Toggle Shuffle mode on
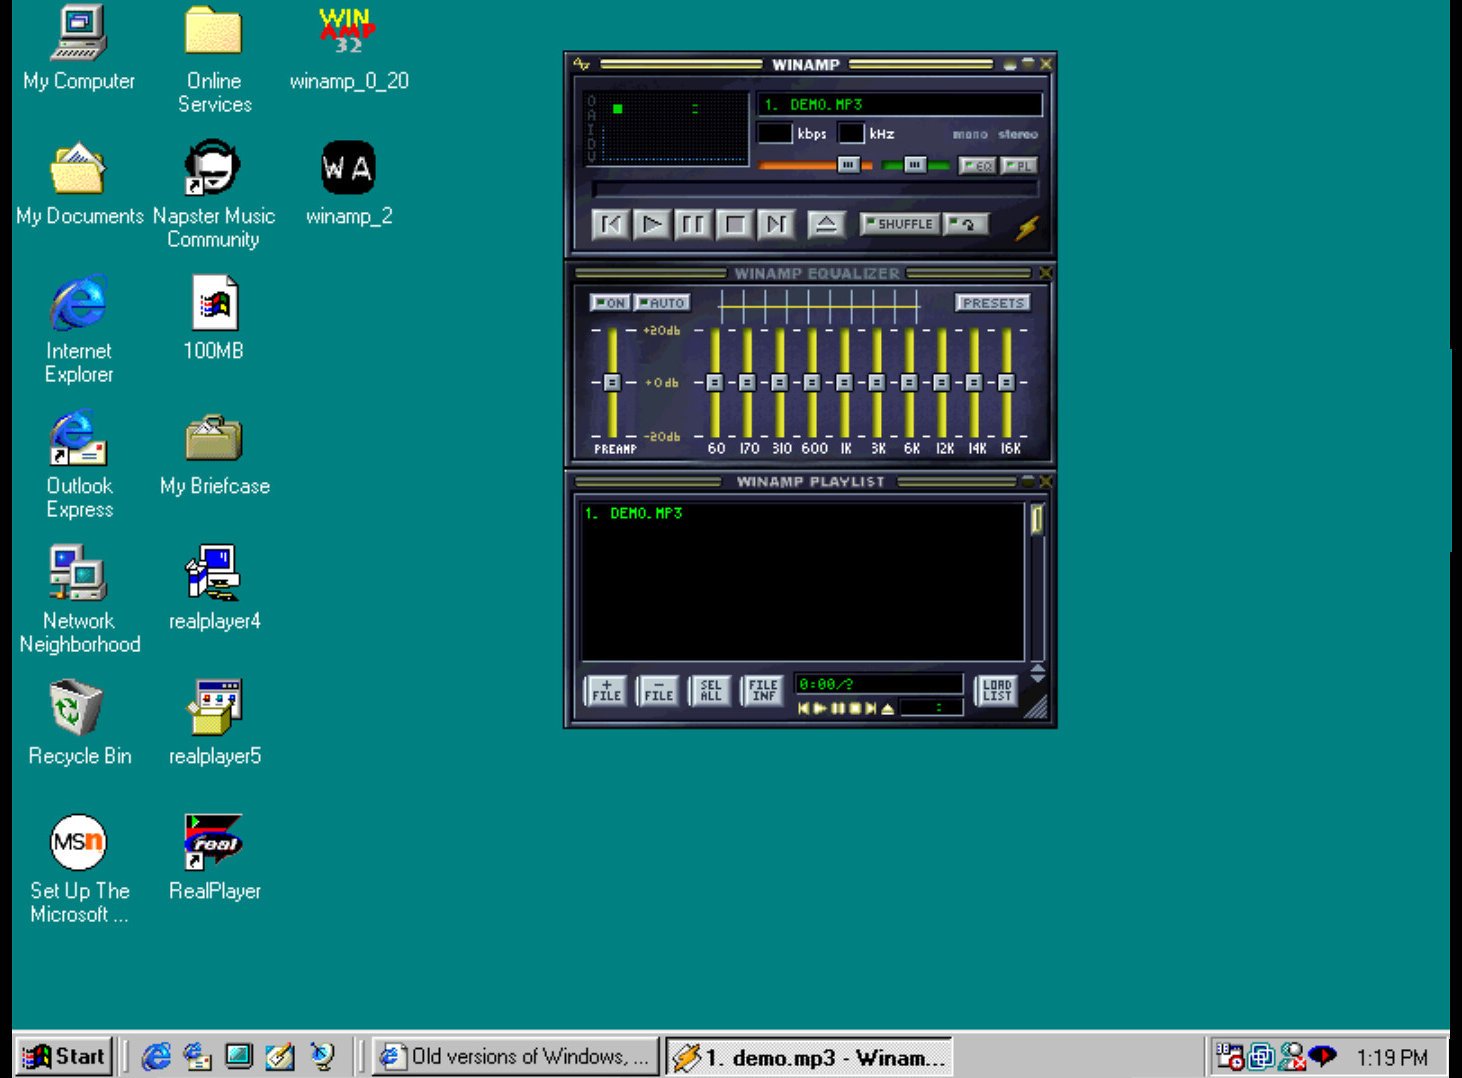Screen dimensions: 1462x1078 [898, 224]
